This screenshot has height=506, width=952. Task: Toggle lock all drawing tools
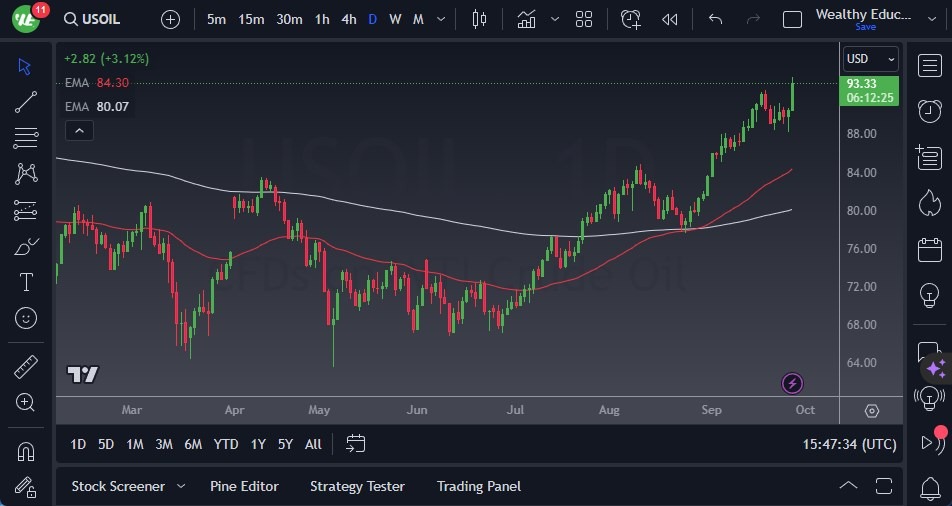(26, 488)
